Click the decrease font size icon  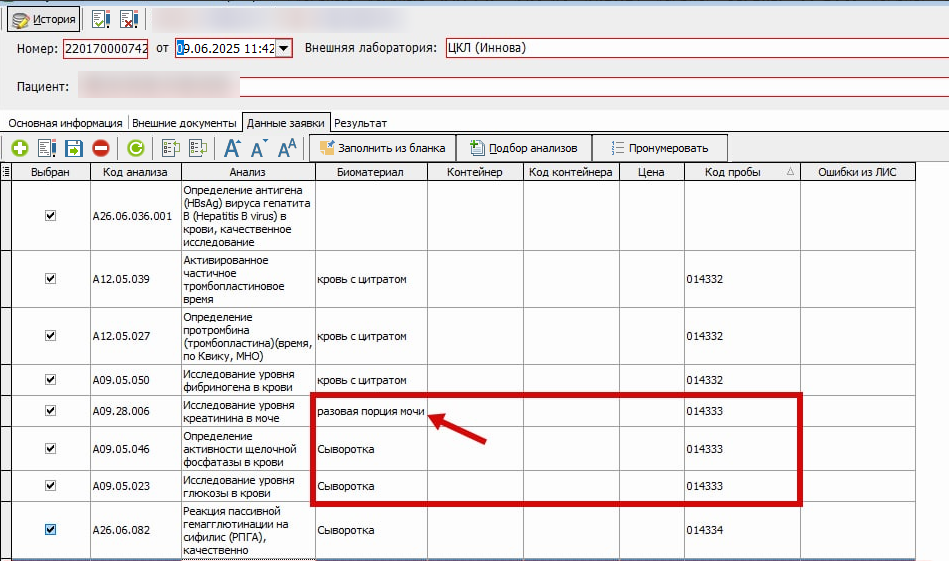(x=258, y=149)
